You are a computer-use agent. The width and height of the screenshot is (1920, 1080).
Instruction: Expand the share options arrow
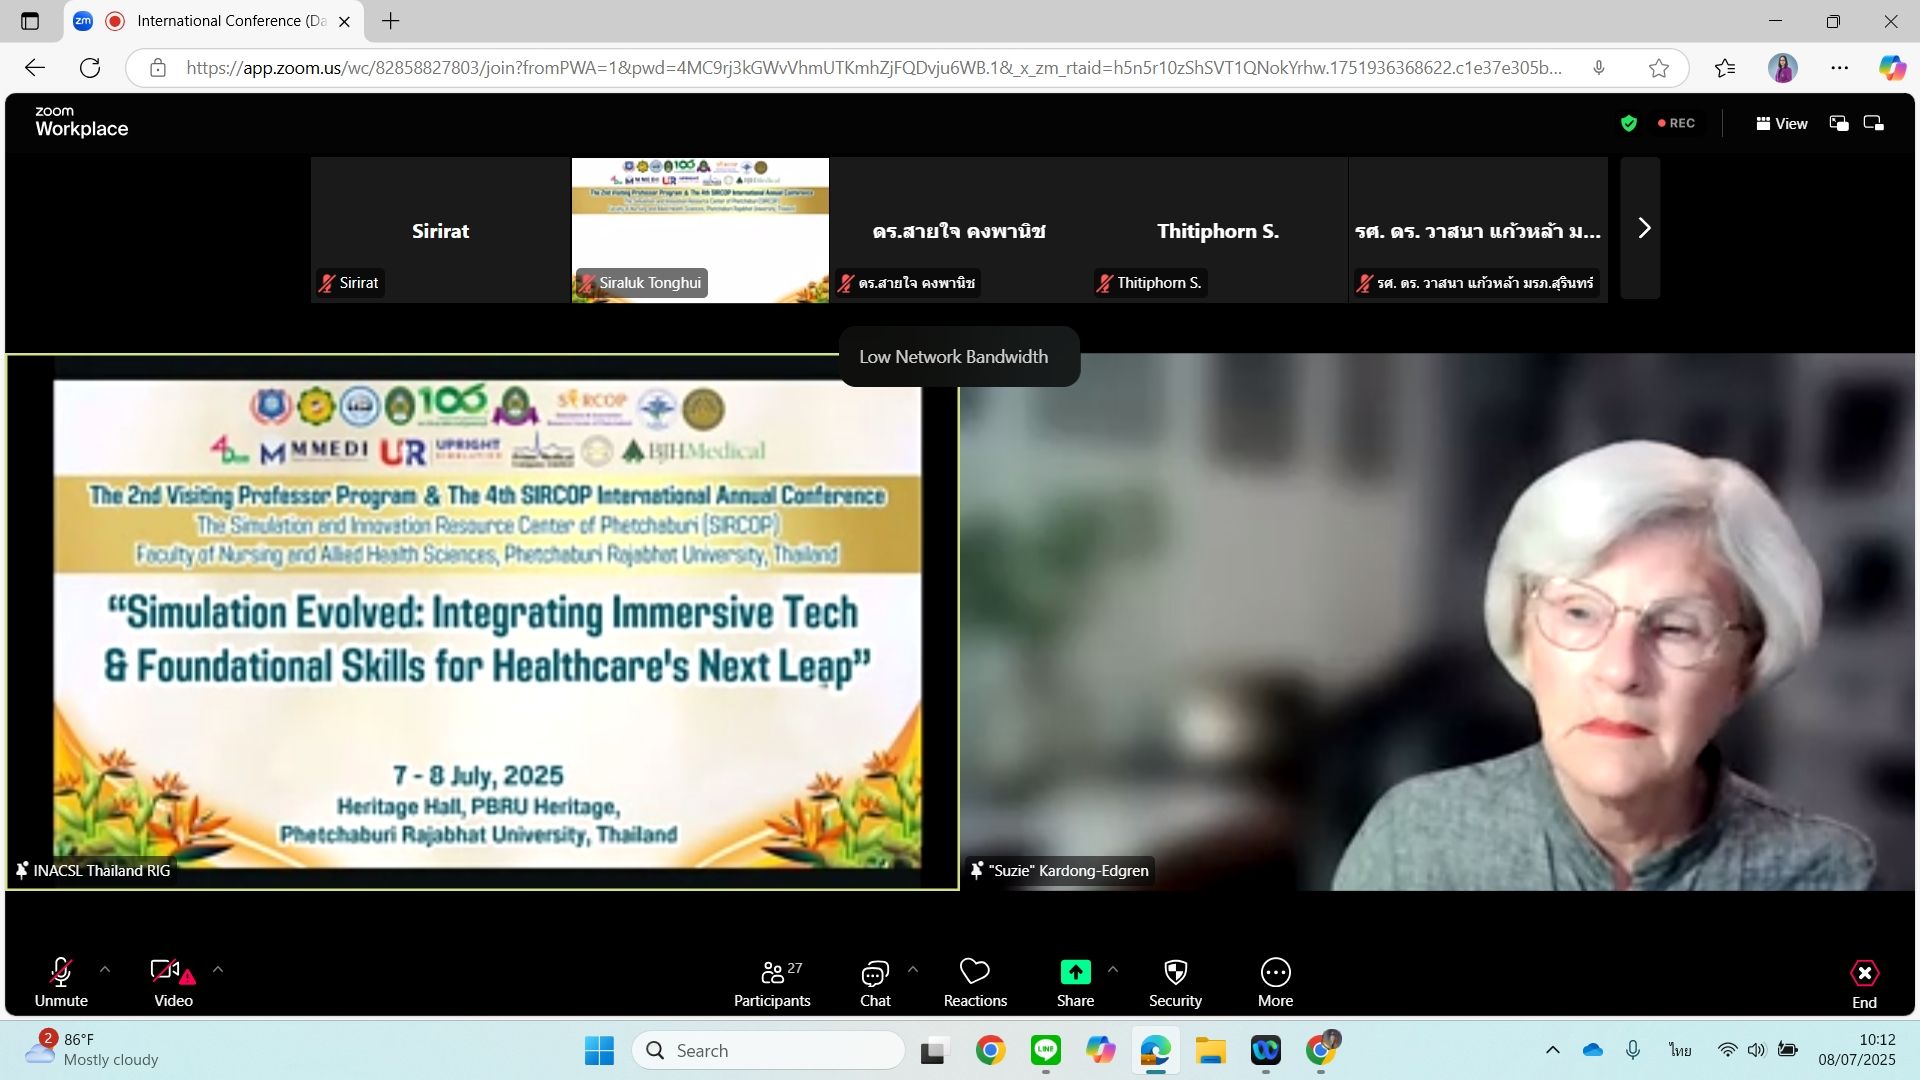click(x=1113, y=969)
